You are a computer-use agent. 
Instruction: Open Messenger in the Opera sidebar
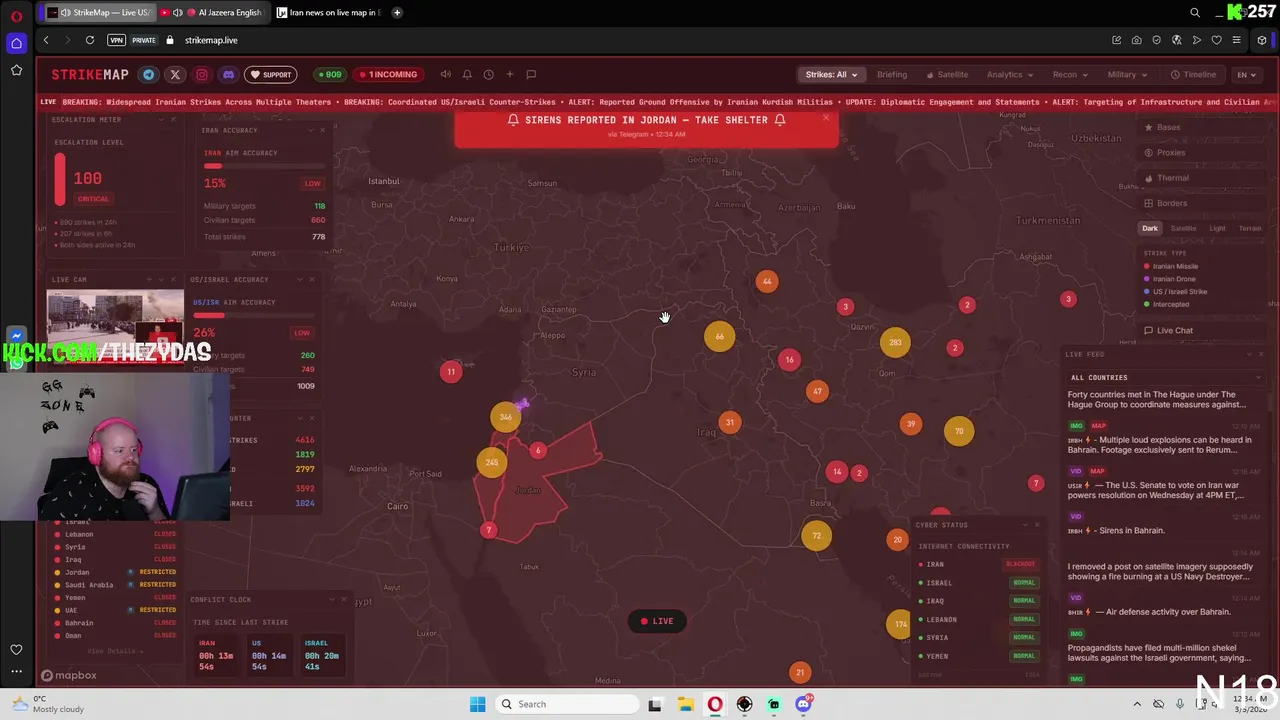pyautogui.click(x=16, y=336)
